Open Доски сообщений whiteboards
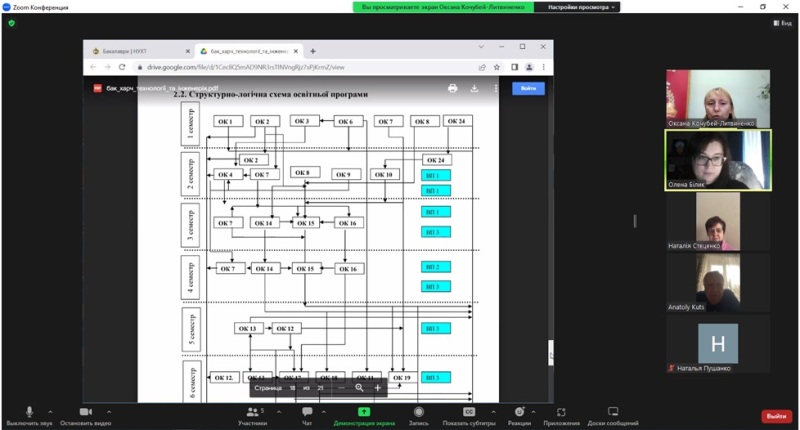Screen dimensions: 800x430 click(614, 415)
